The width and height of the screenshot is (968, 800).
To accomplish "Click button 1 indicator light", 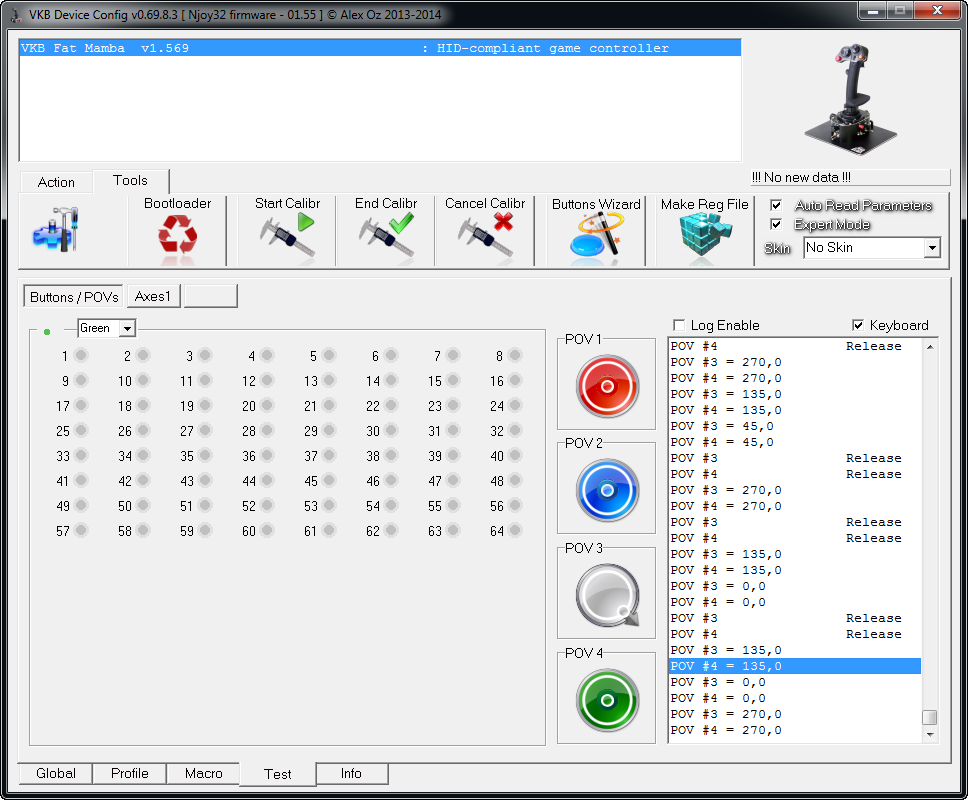I will (81, 356).
